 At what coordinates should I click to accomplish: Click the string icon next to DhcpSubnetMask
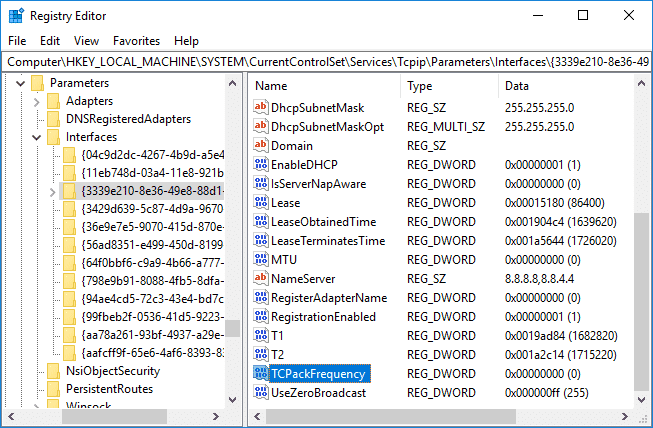pyautogui.click(x=261, y=107)
